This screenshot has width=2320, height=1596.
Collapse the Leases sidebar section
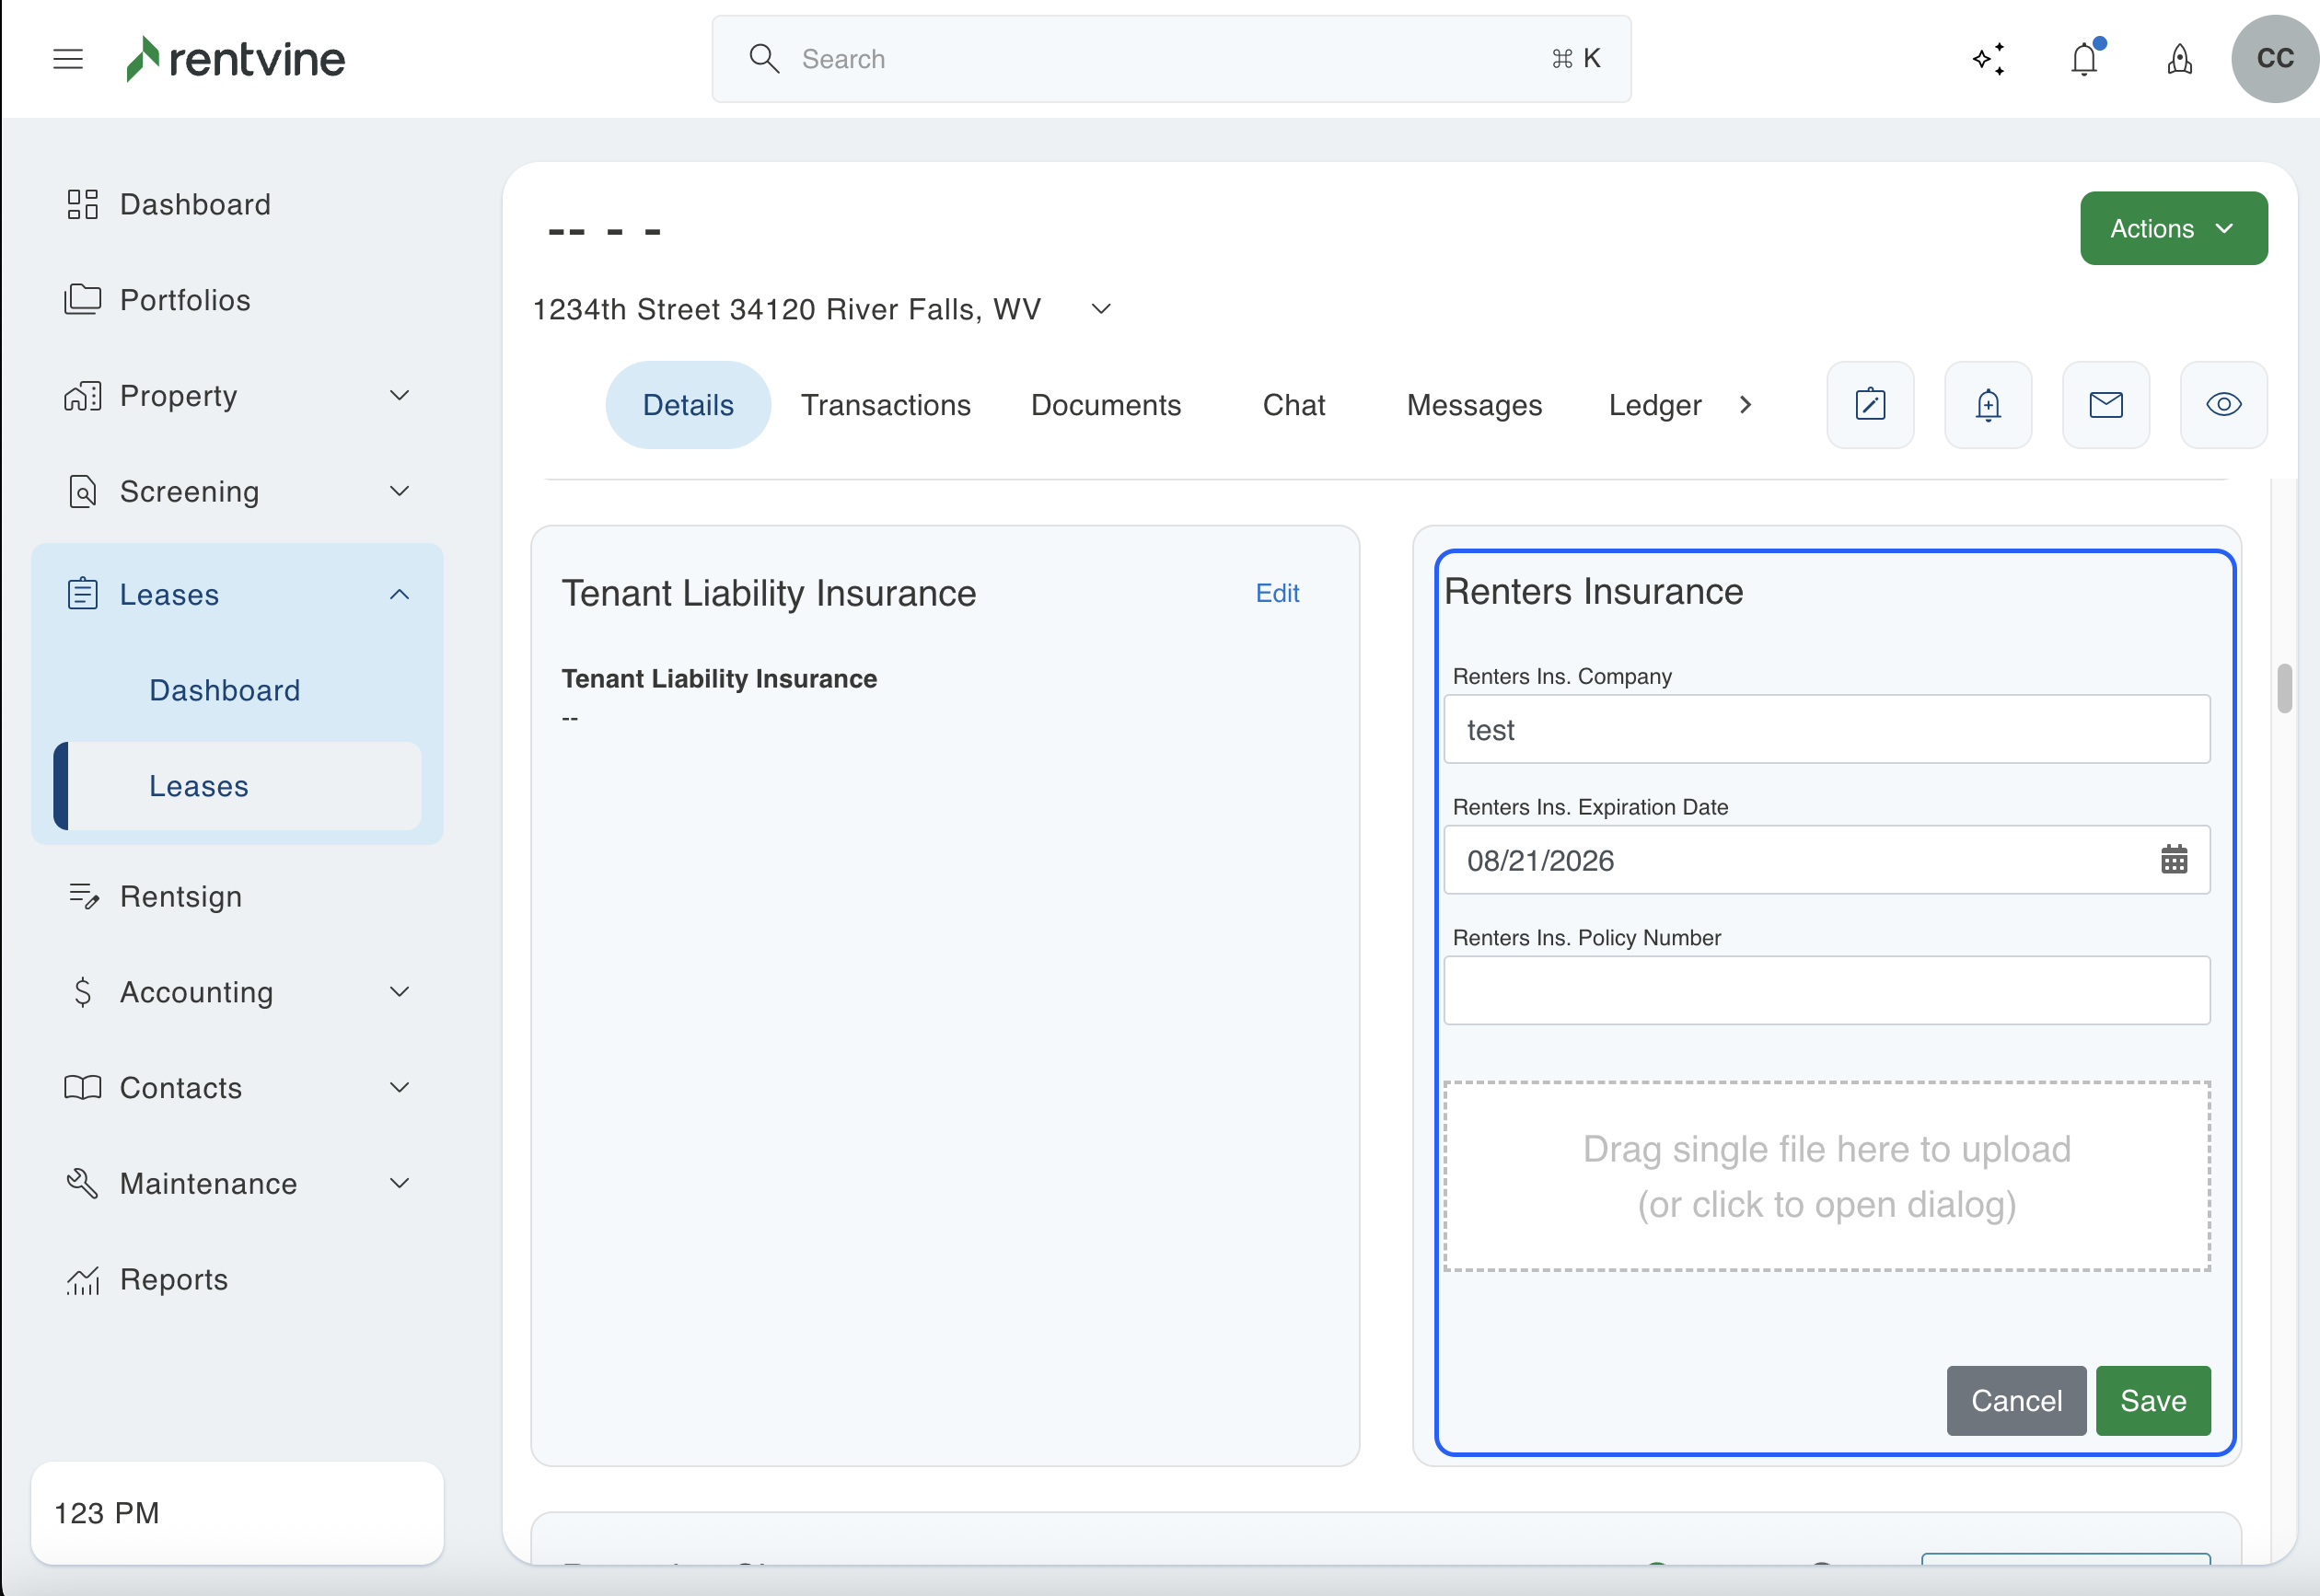(399, 595)
